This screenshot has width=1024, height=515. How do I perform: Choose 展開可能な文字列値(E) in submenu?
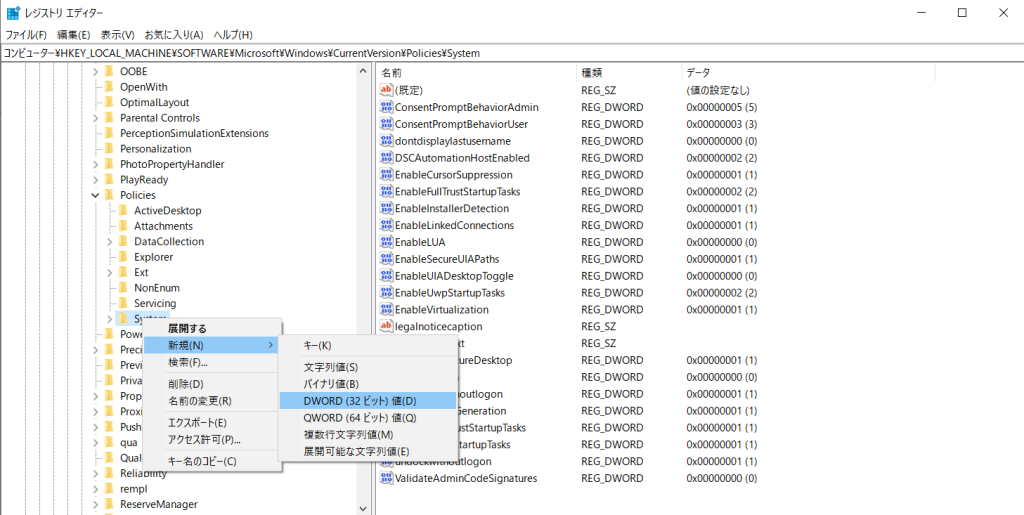coord(367,452)
